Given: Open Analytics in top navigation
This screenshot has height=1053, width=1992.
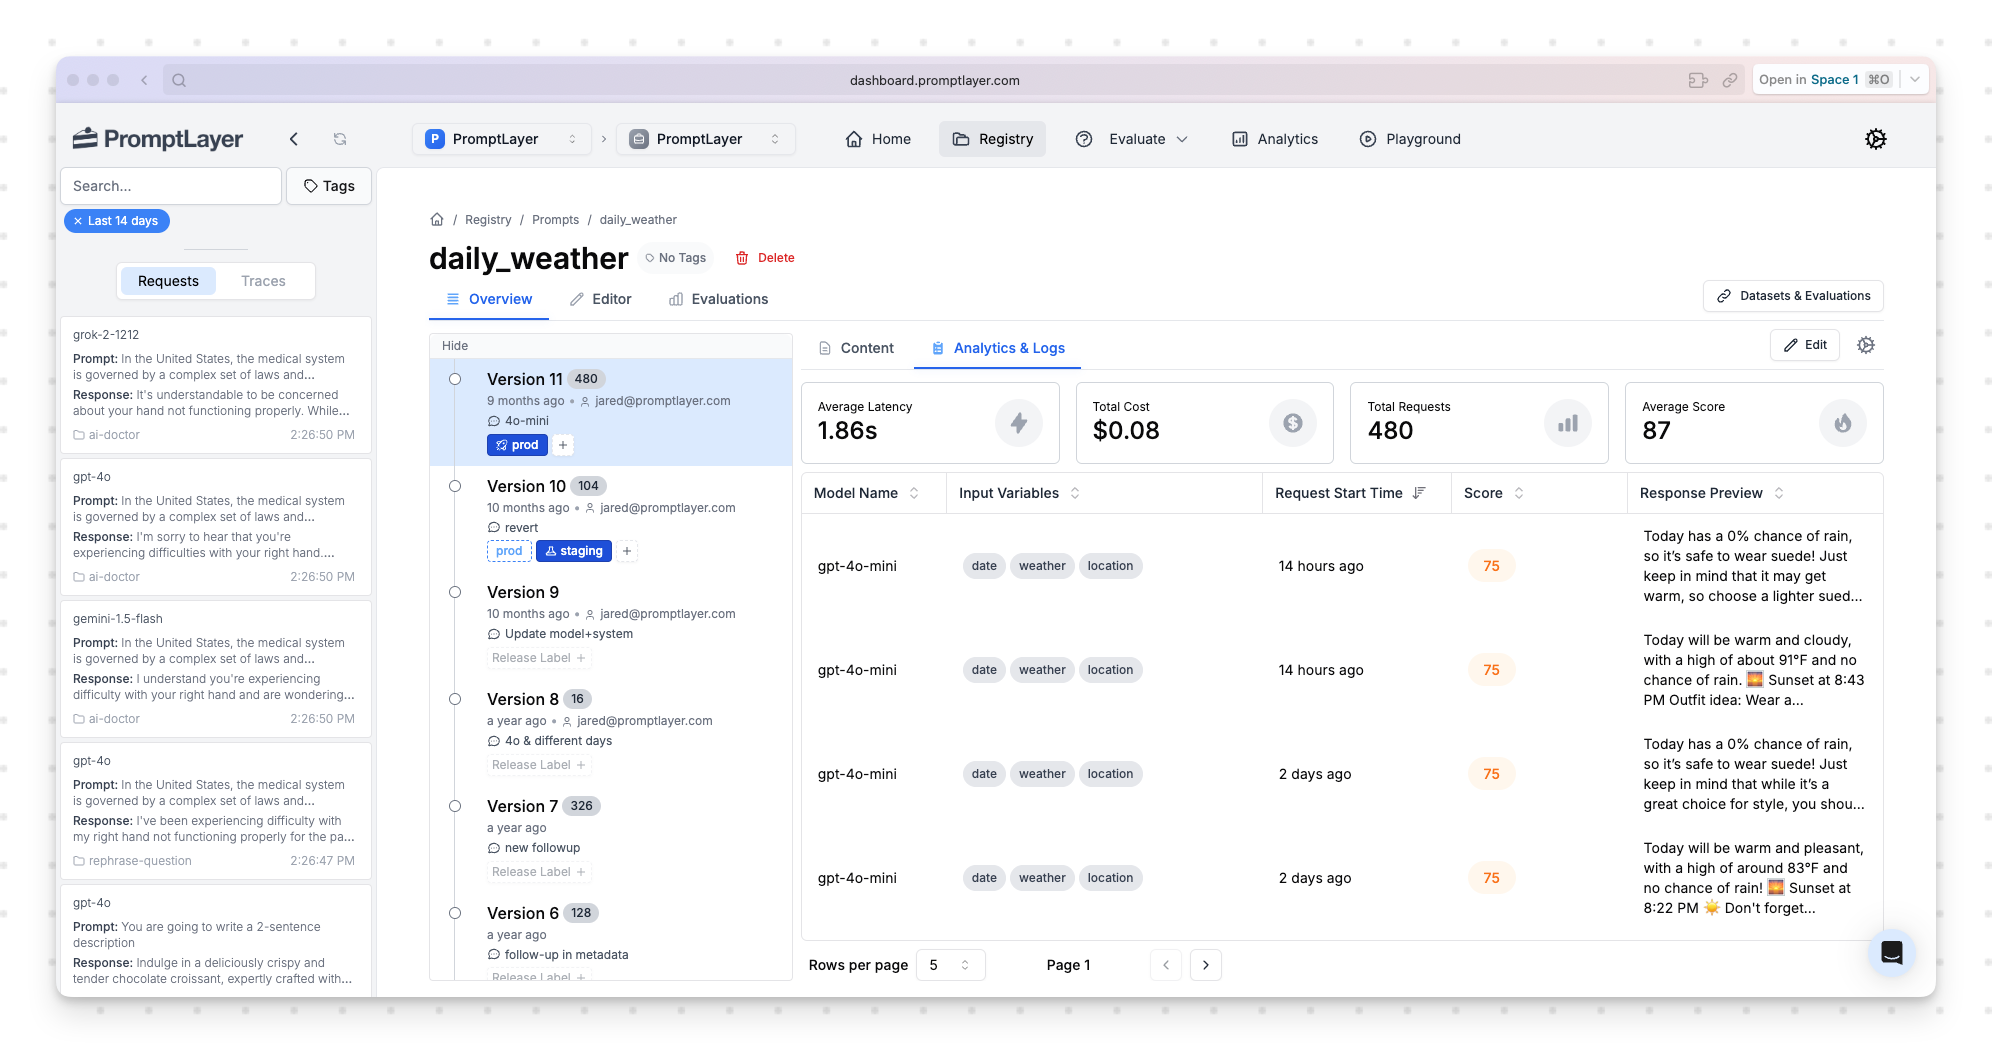Looking at the screenshot, I should tap(1275, 139).
